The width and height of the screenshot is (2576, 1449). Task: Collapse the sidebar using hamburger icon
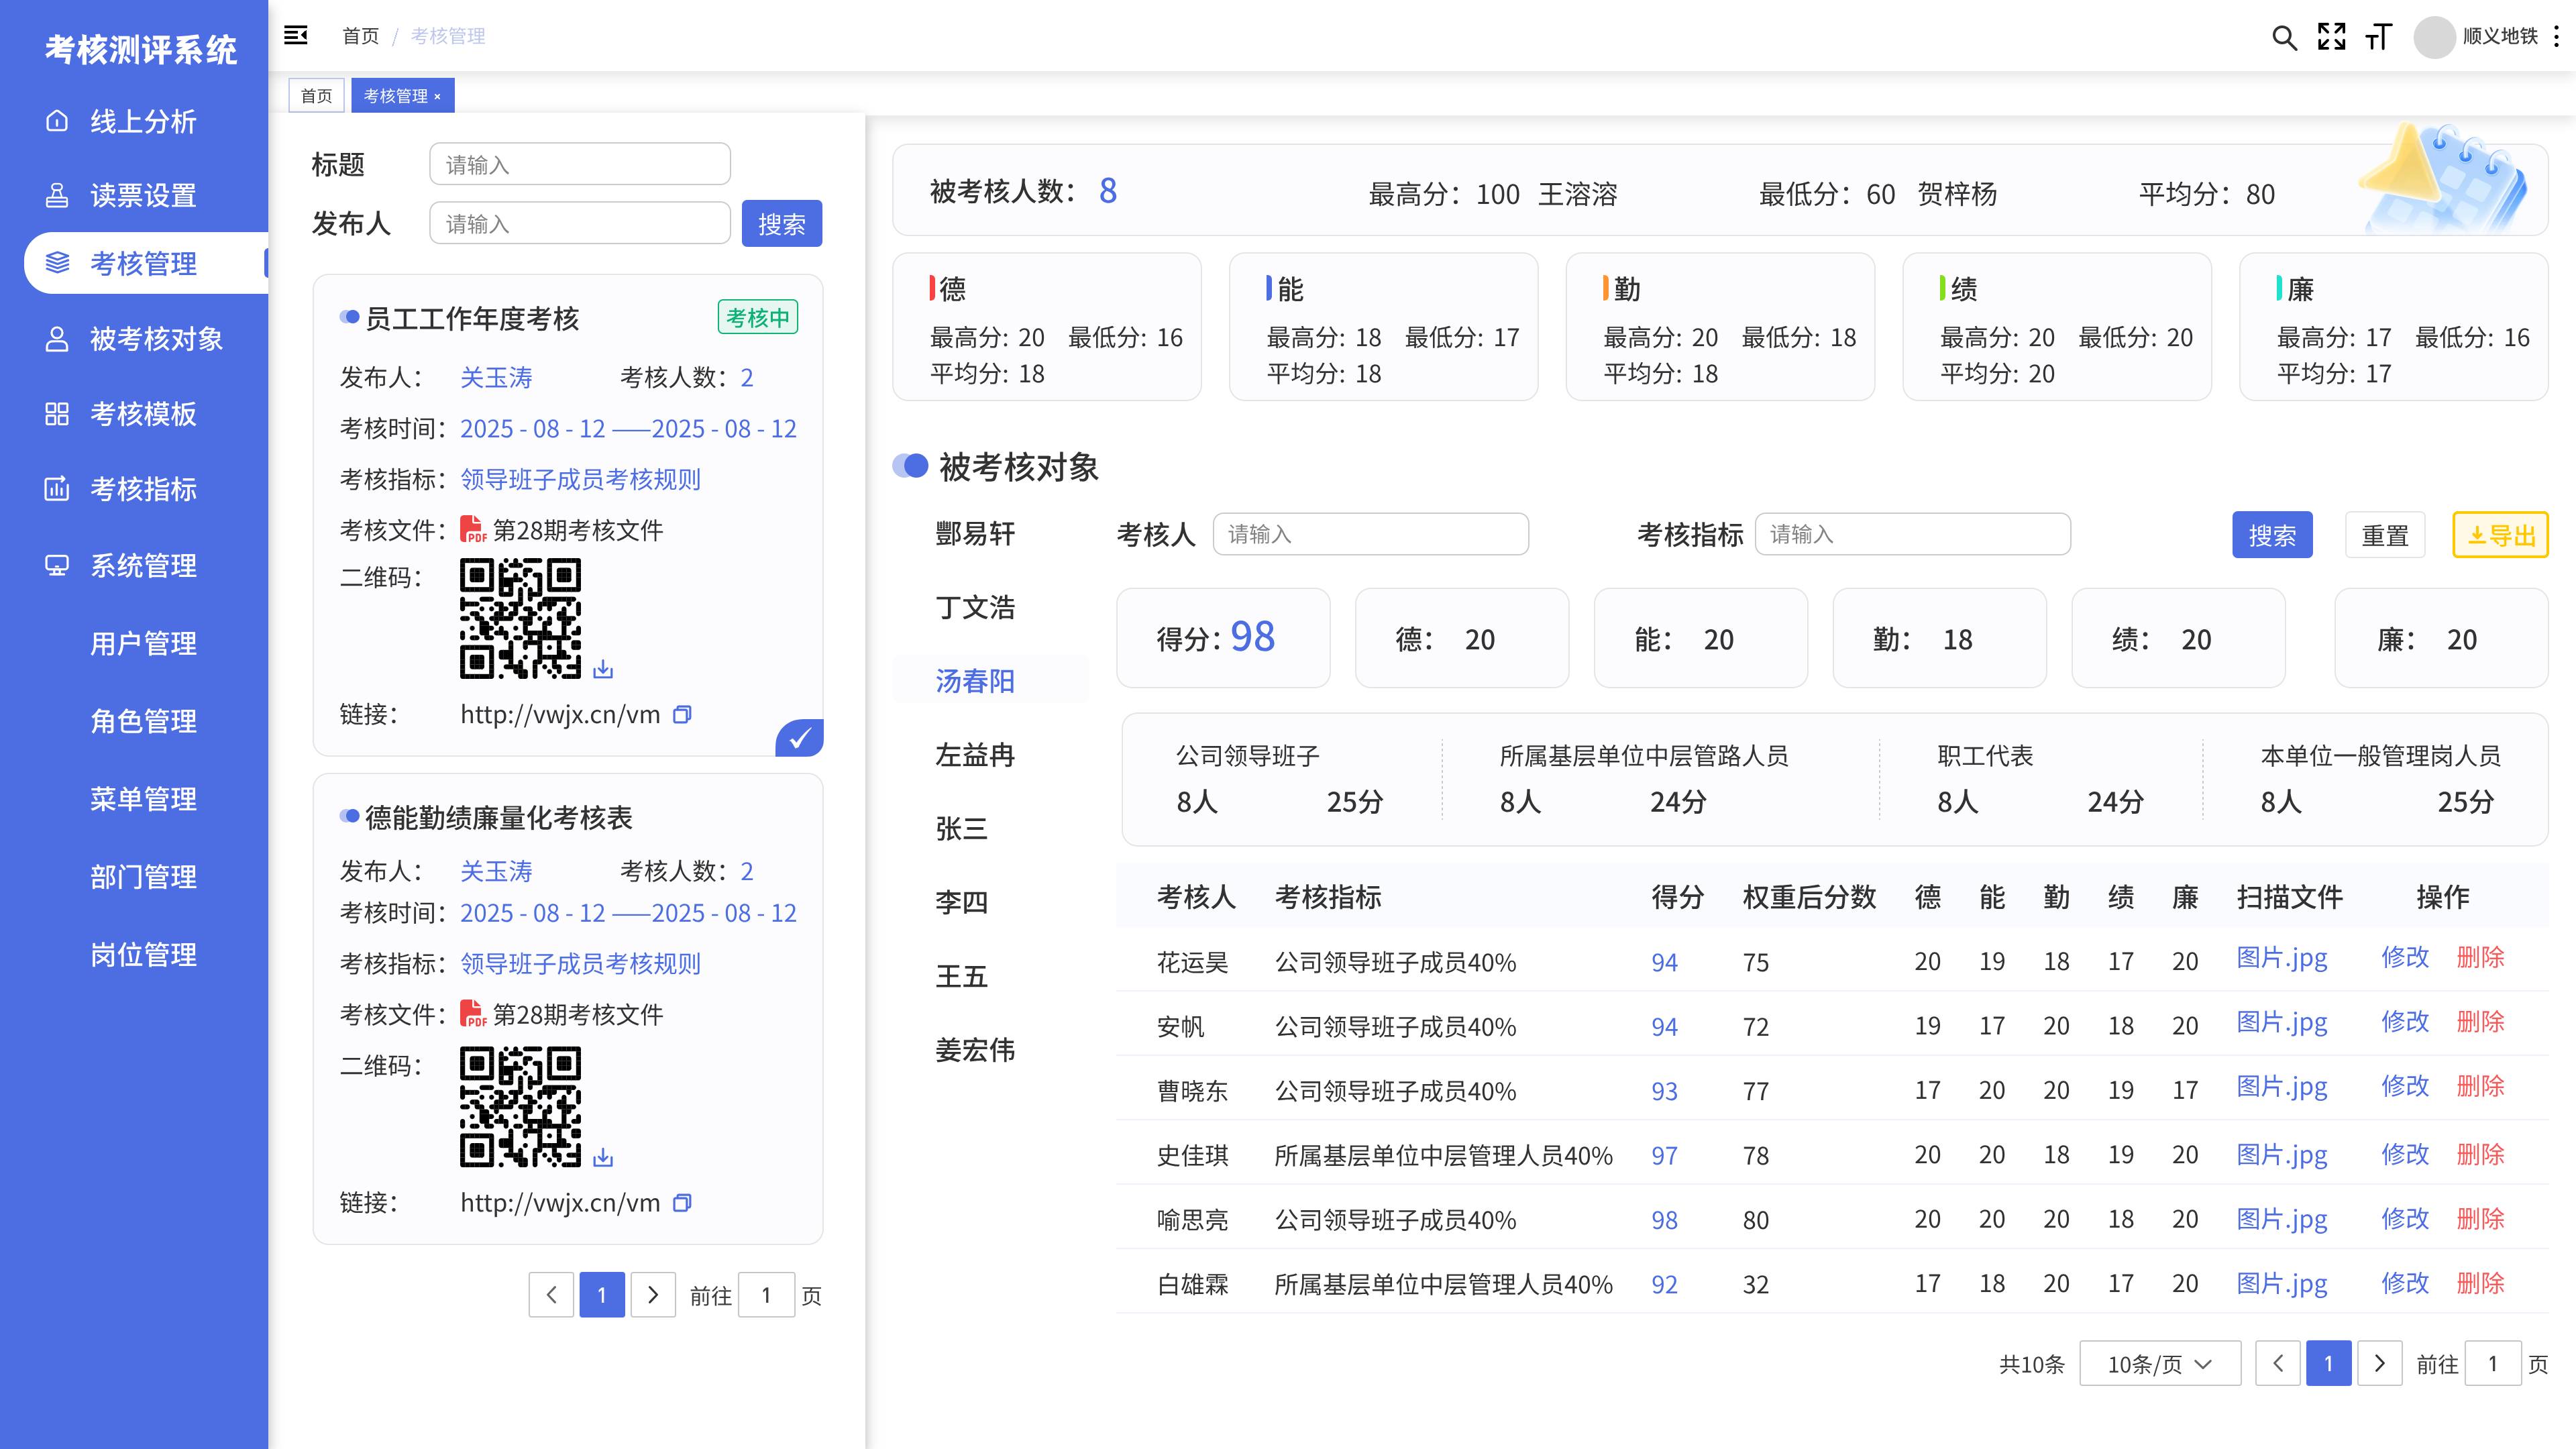296,36
